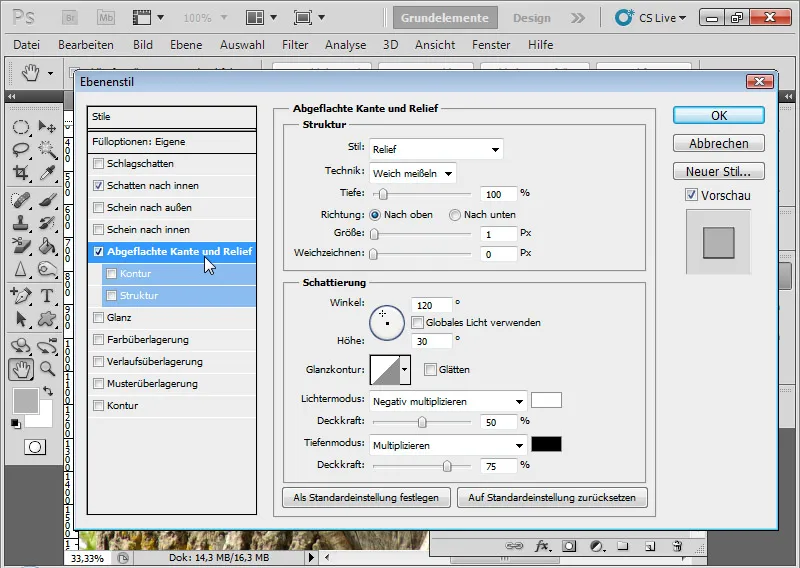
Task: Select the Add Anchor Point pen tool
Action: pos(20,295)
